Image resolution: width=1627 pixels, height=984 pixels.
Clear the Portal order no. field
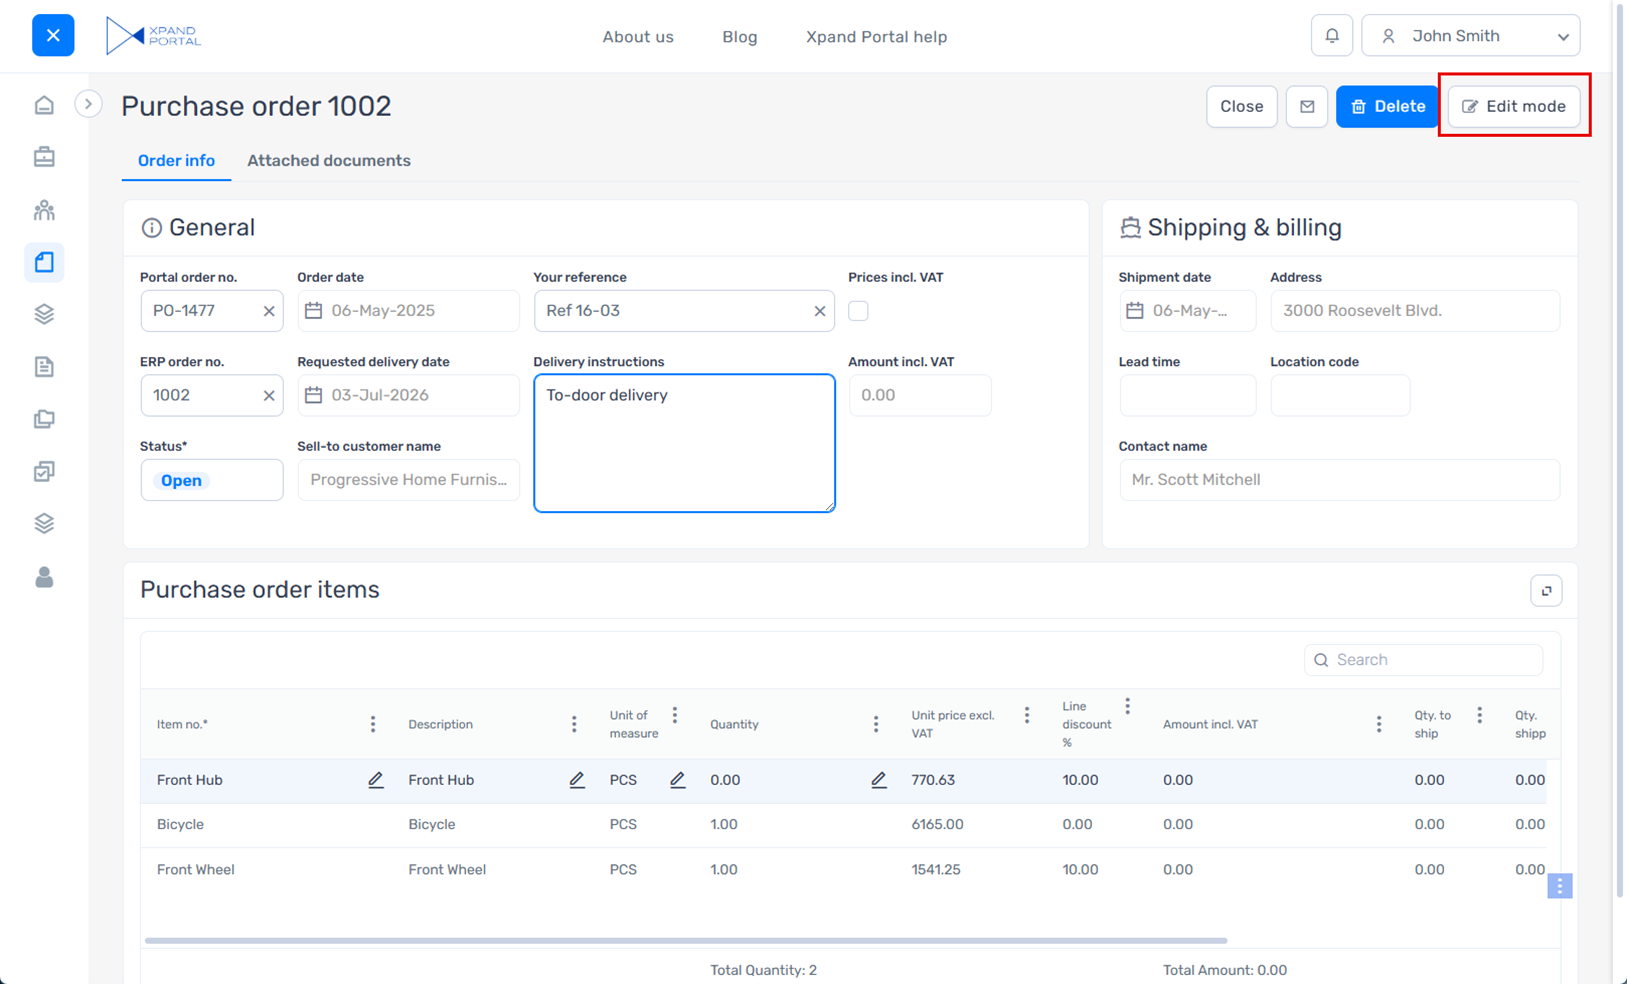coord(269,311)
